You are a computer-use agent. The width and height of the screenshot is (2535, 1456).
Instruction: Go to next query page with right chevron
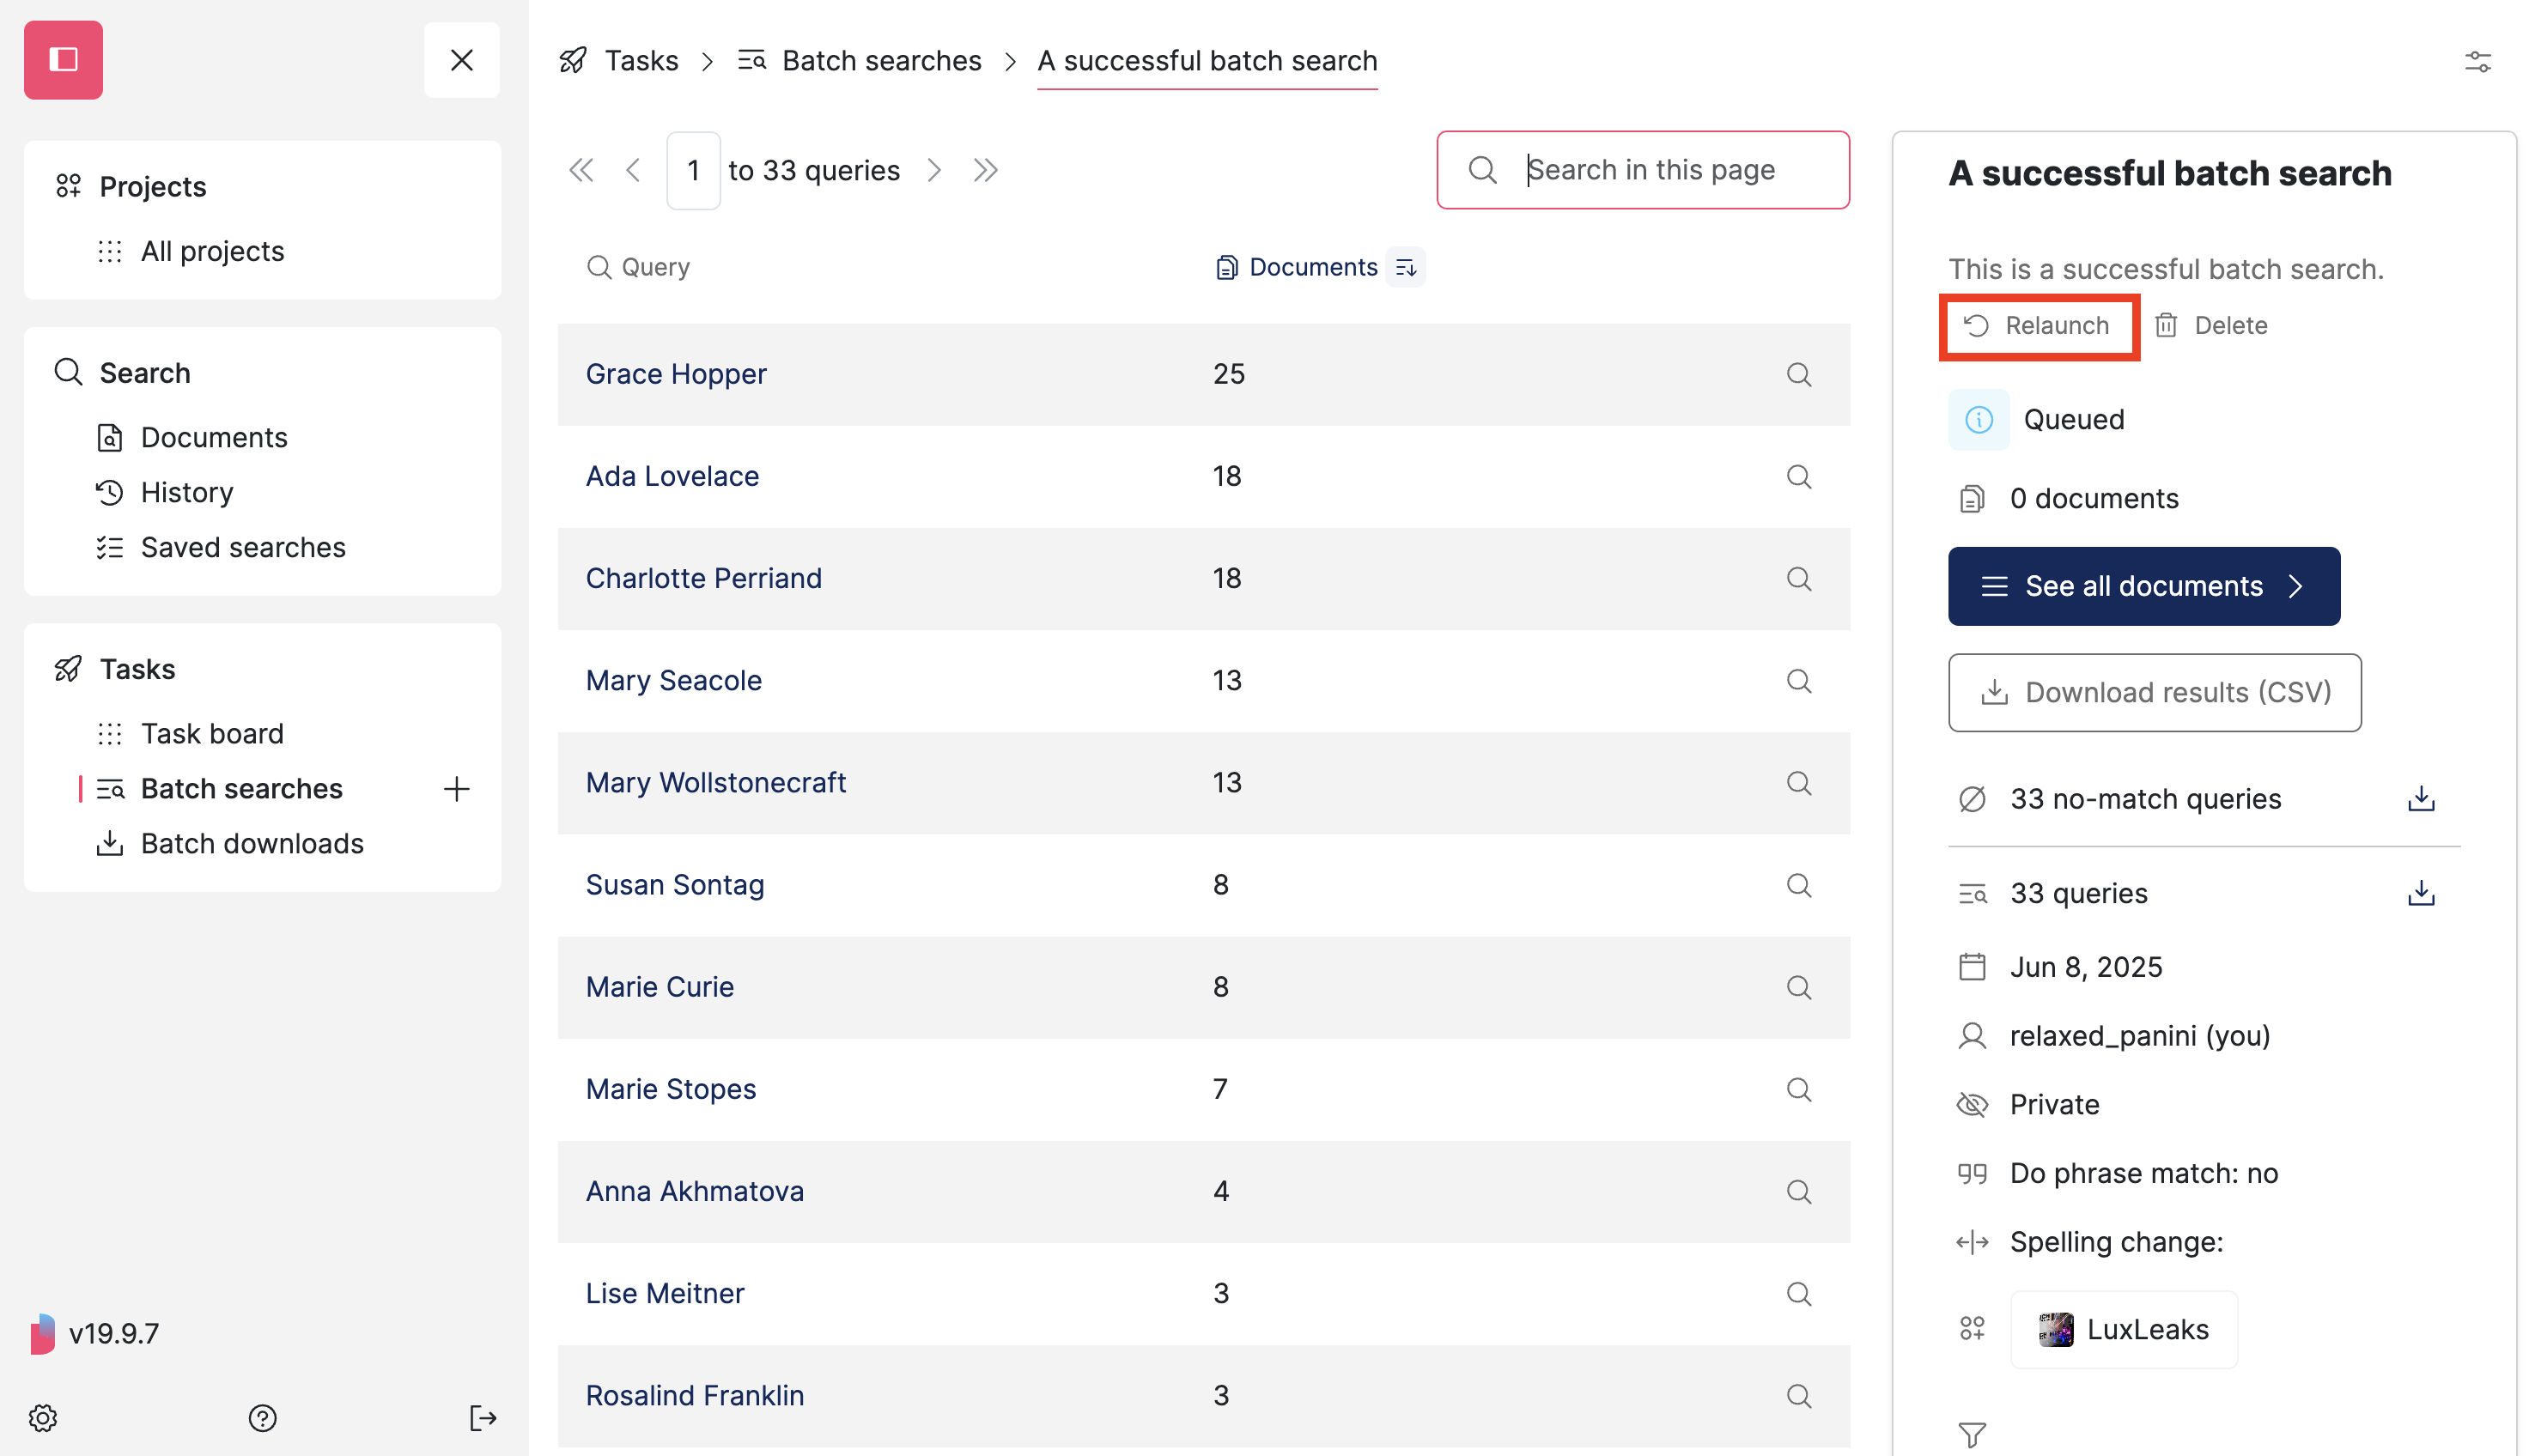pyautogui.click(x=934, y=170)
